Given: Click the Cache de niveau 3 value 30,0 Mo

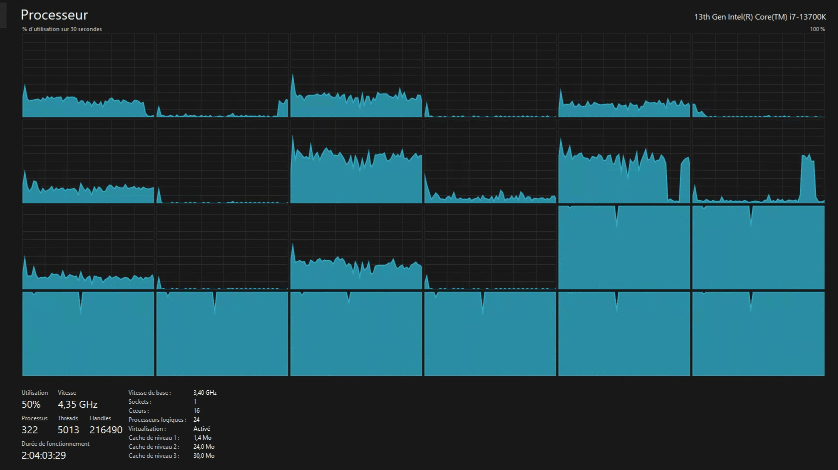Looking at the screenshot, I should pos(203,456).
